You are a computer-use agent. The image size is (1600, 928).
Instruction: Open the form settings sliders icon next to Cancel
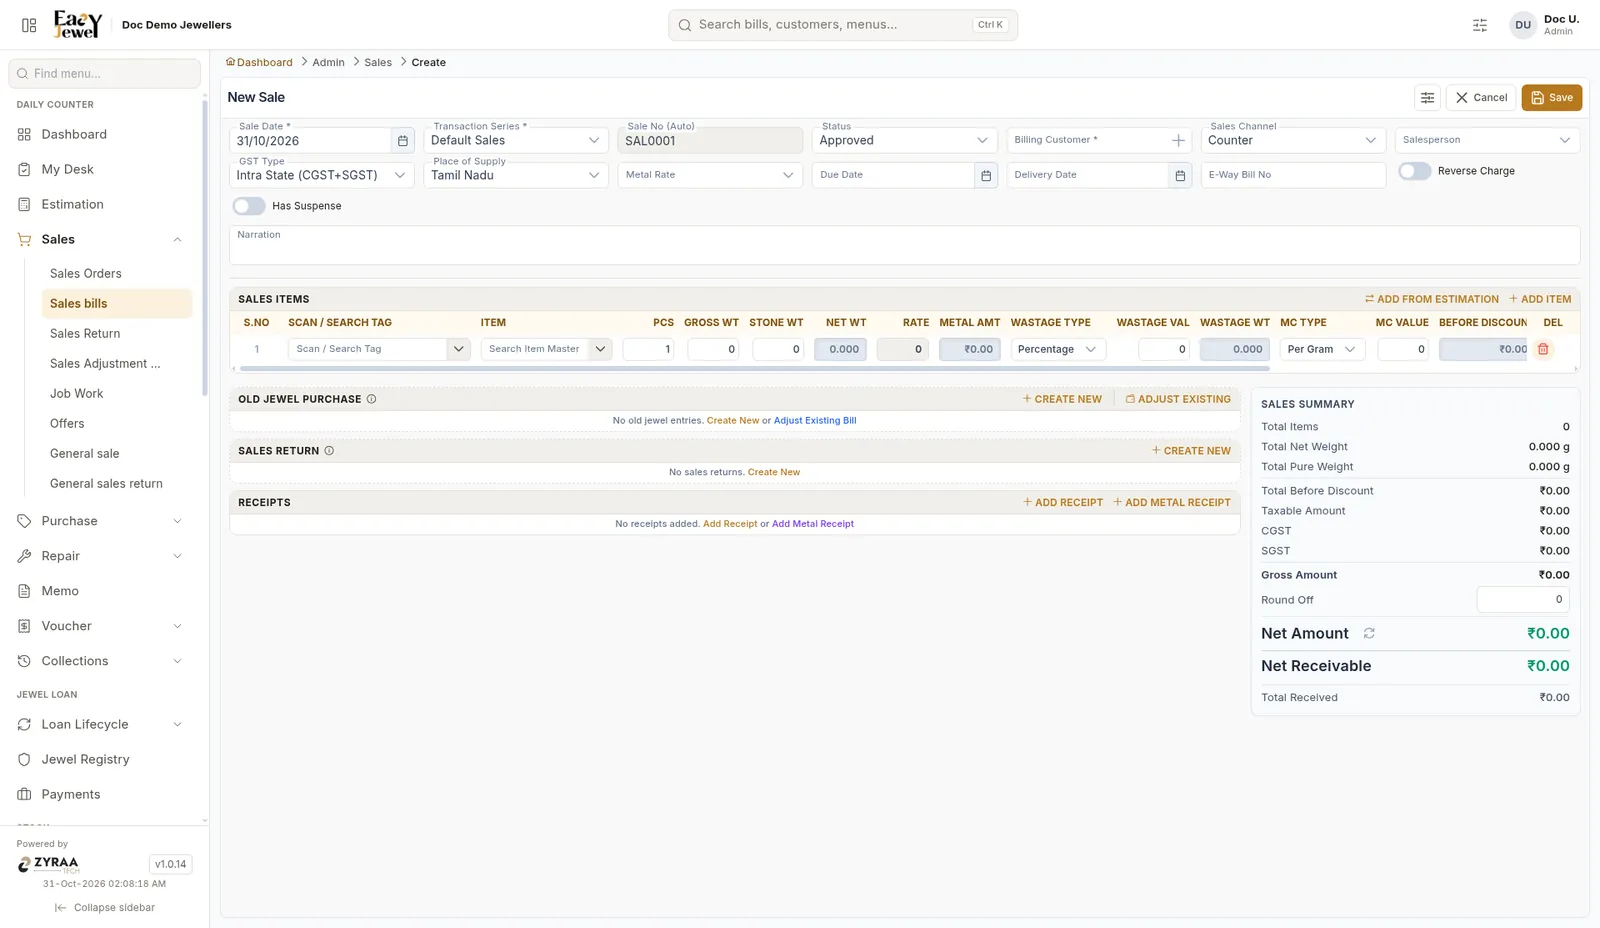tap(1427, 97)
